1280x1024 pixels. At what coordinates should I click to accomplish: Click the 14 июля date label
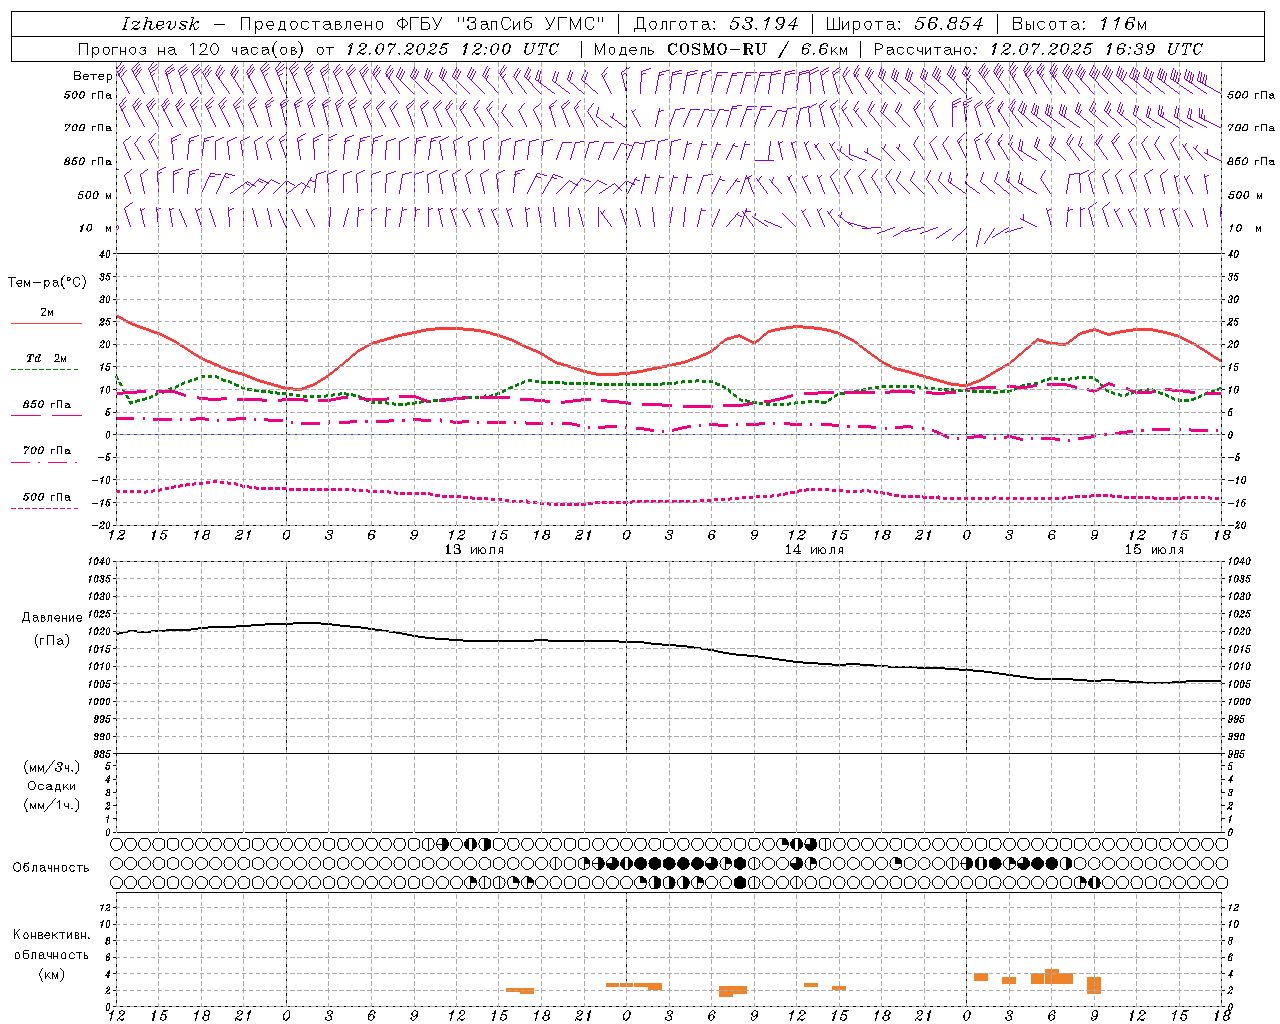pos(814,550)
